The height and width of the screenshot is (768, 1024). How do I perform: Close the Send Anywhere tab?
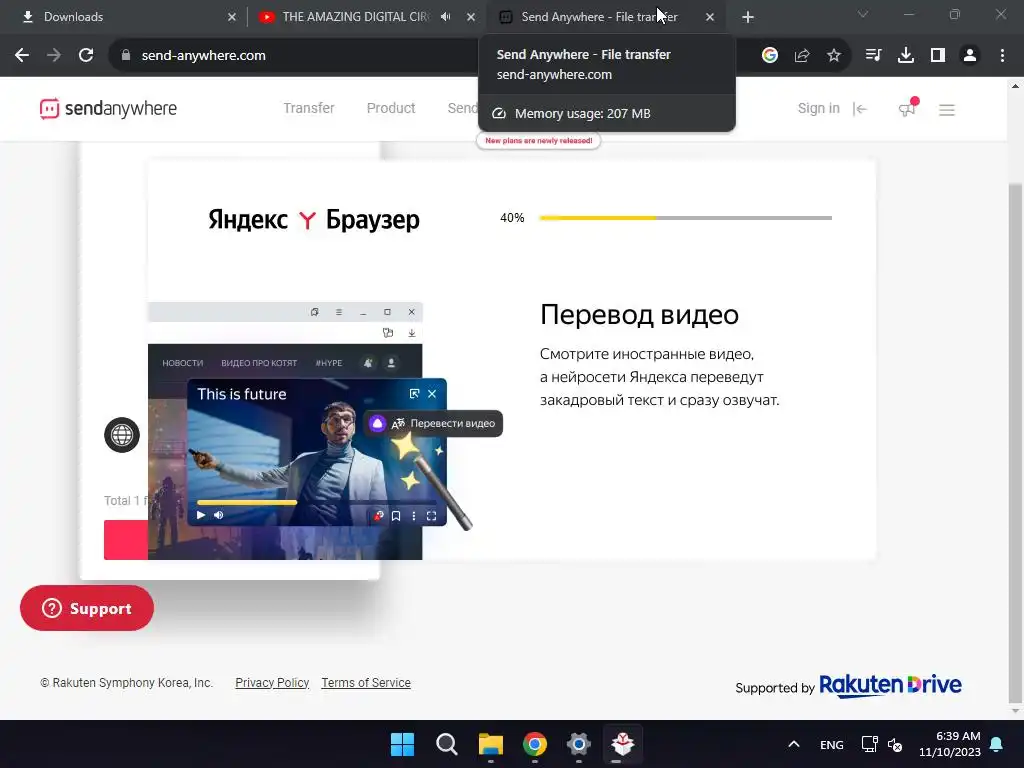tap(710, 17)
